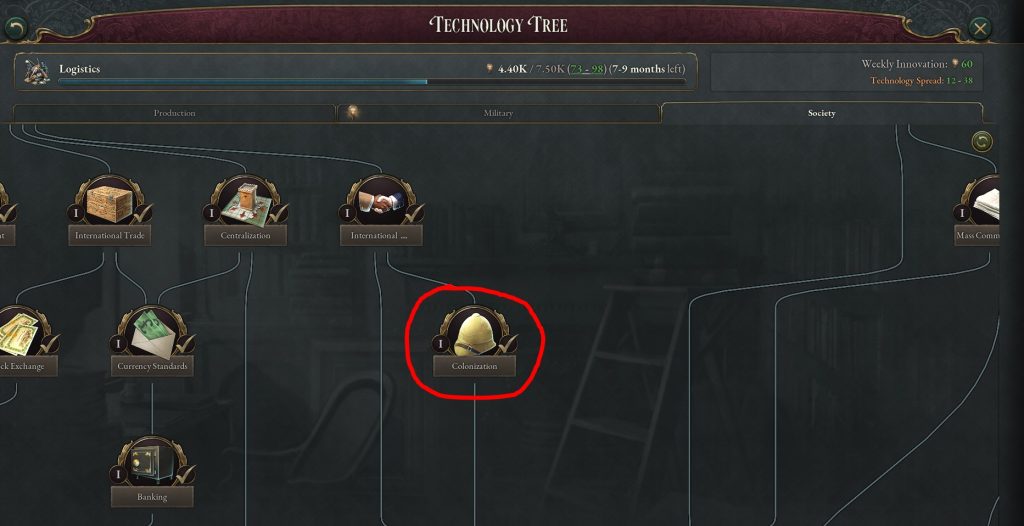Screen dimensions: 1024x526
Task: Select the Currency Standards envelope icon
Action: [x=152, y=335]
